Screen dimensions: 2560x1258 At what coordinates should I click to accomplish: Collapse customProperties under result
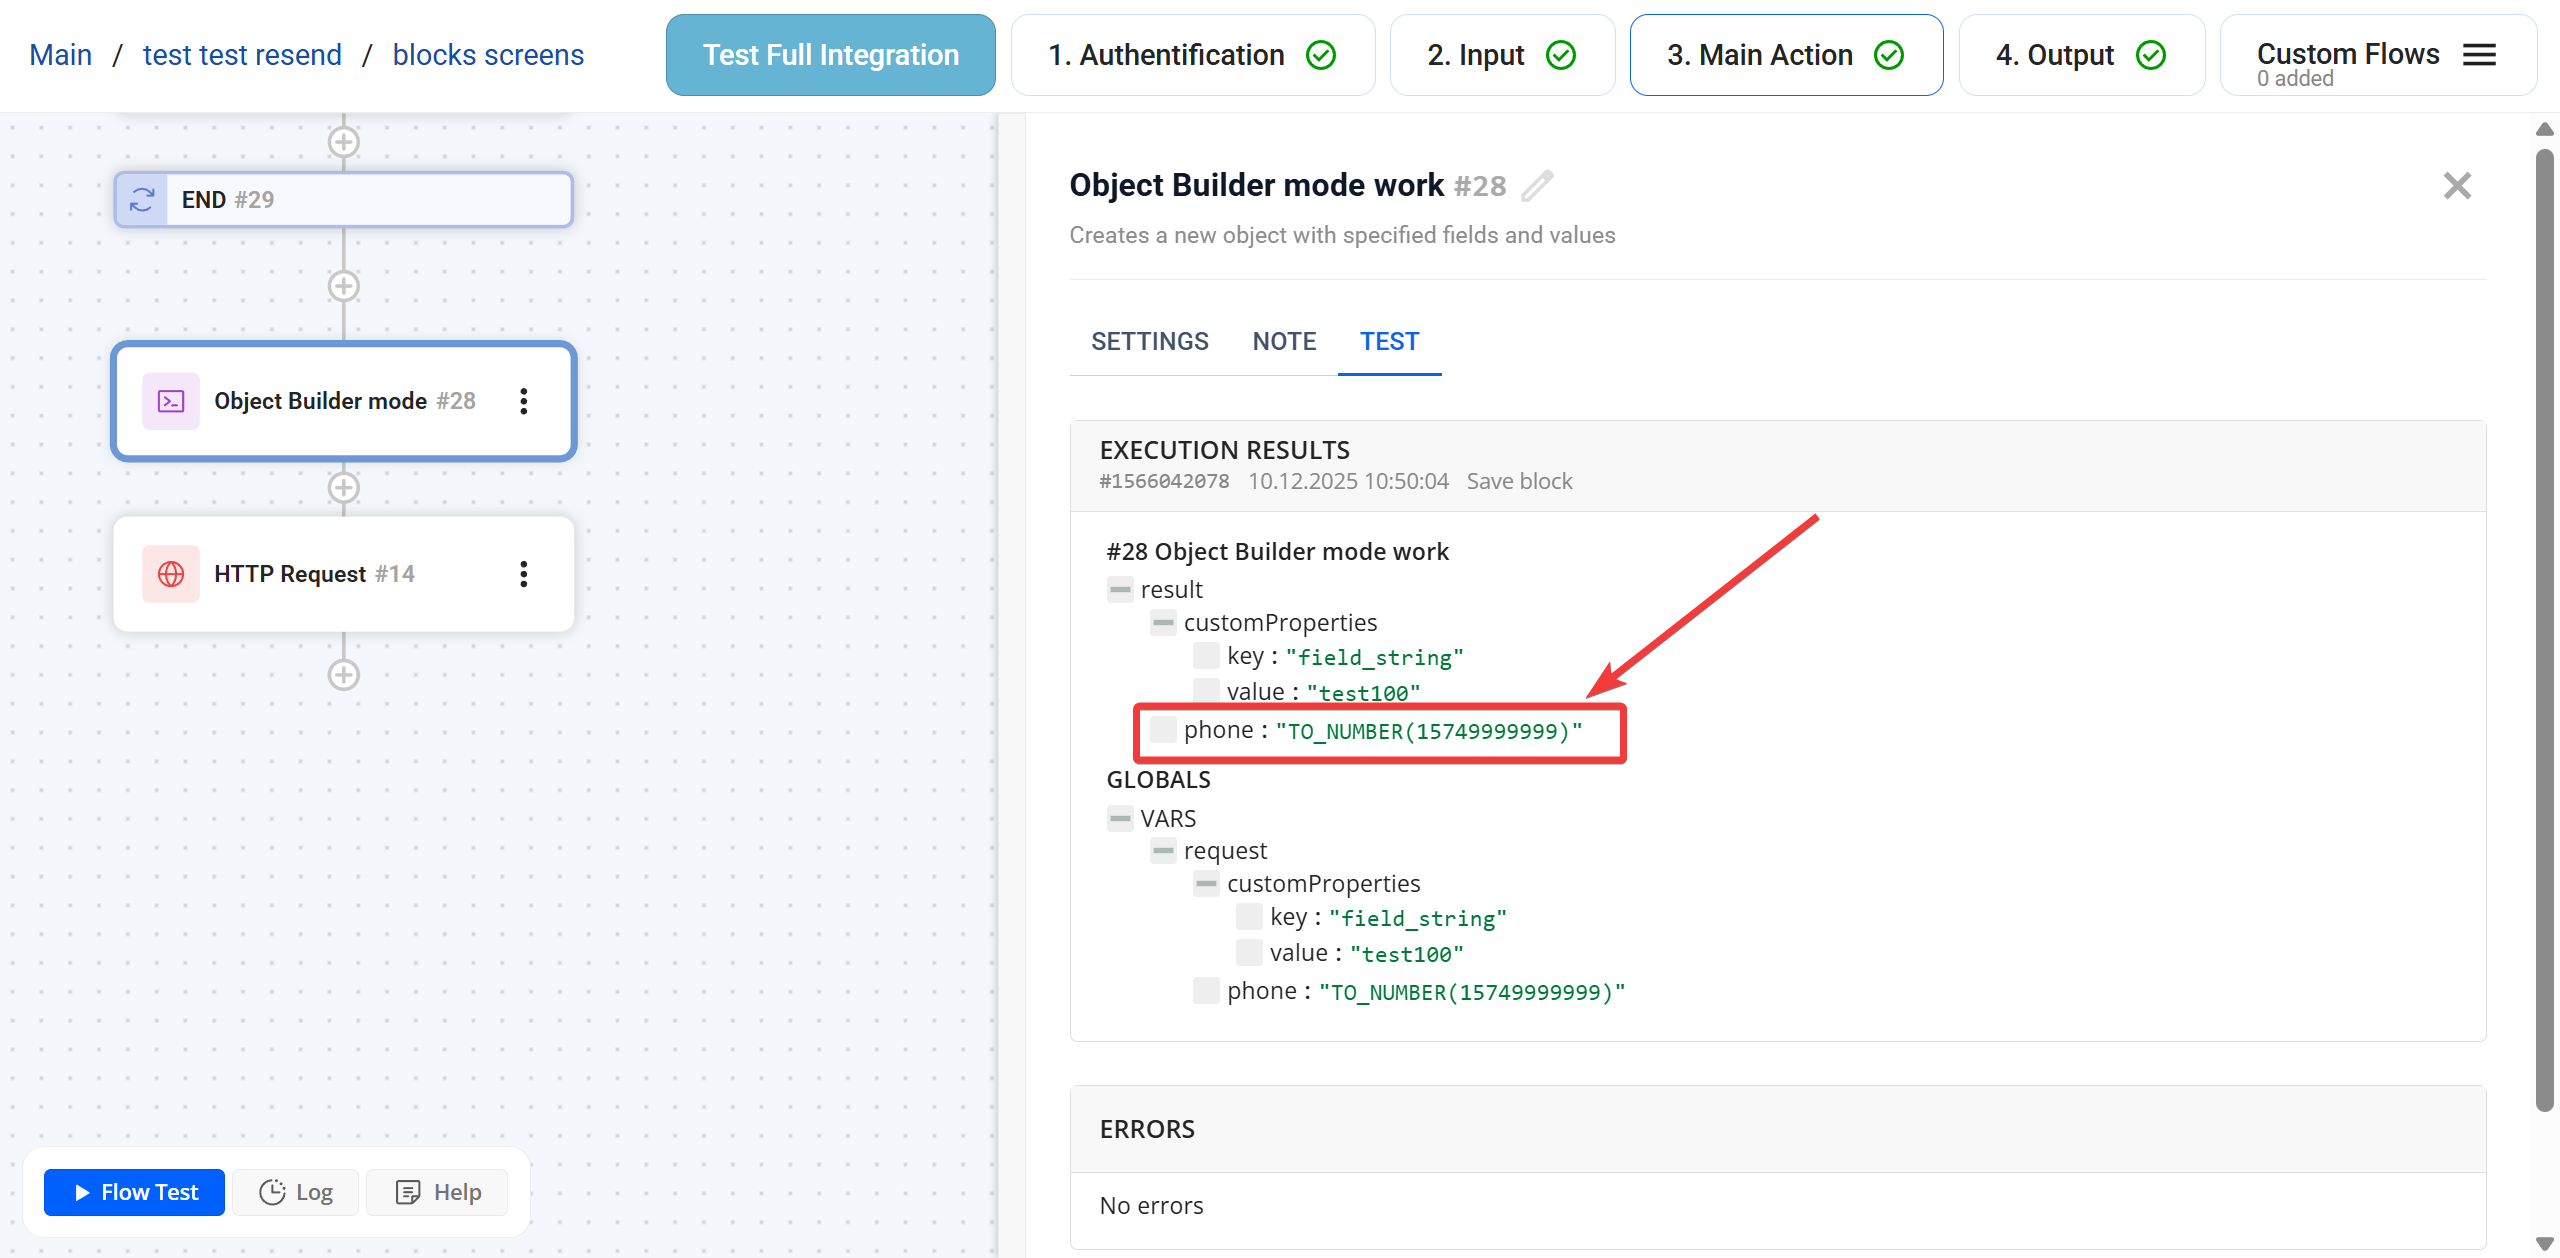coord(1163,623)
